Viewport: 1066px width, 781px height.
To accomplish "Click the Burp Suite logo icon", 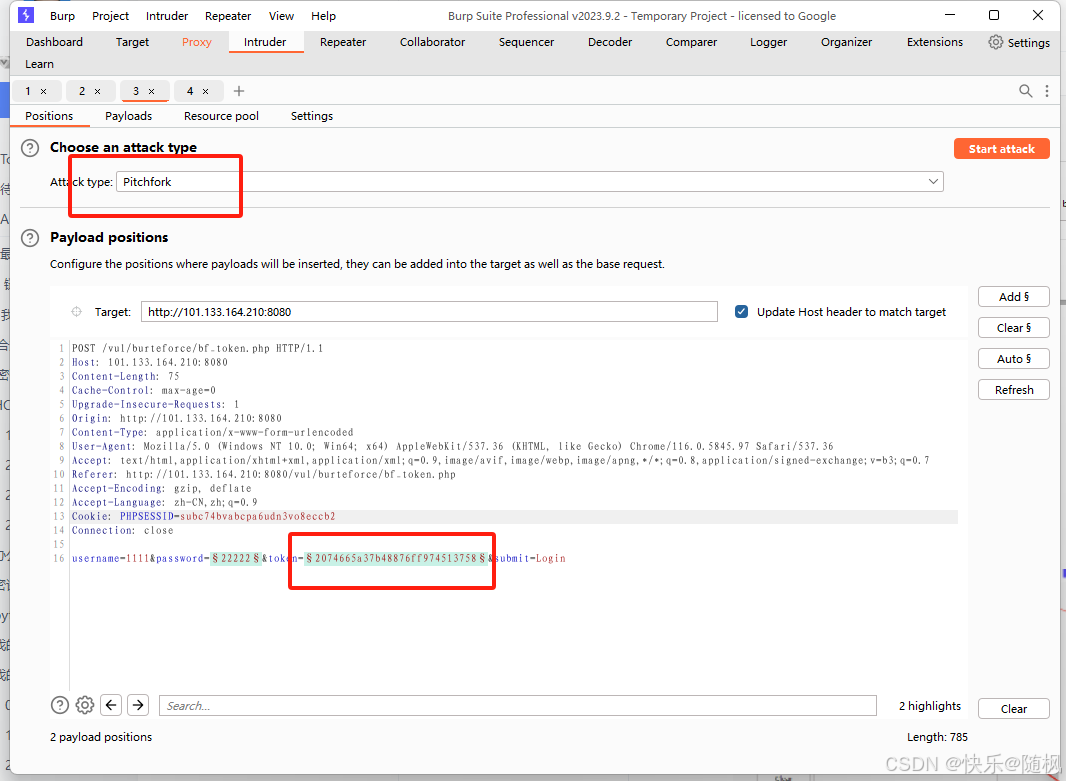I will point(26,14).
